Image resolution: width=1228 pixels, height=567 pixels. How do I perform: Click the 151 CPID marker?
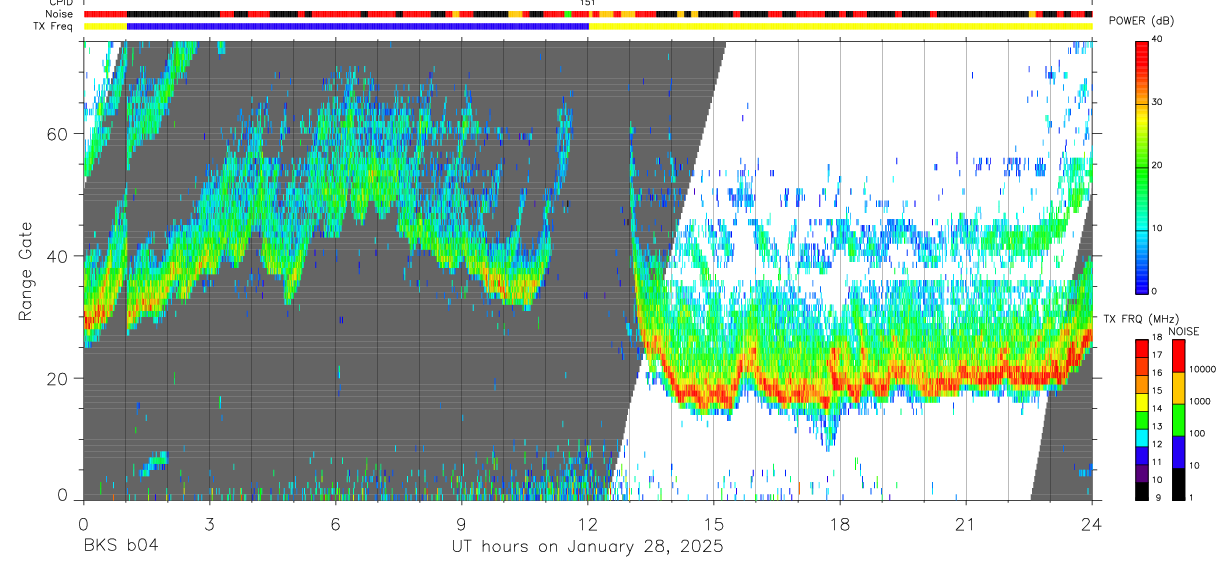[588, 4]
